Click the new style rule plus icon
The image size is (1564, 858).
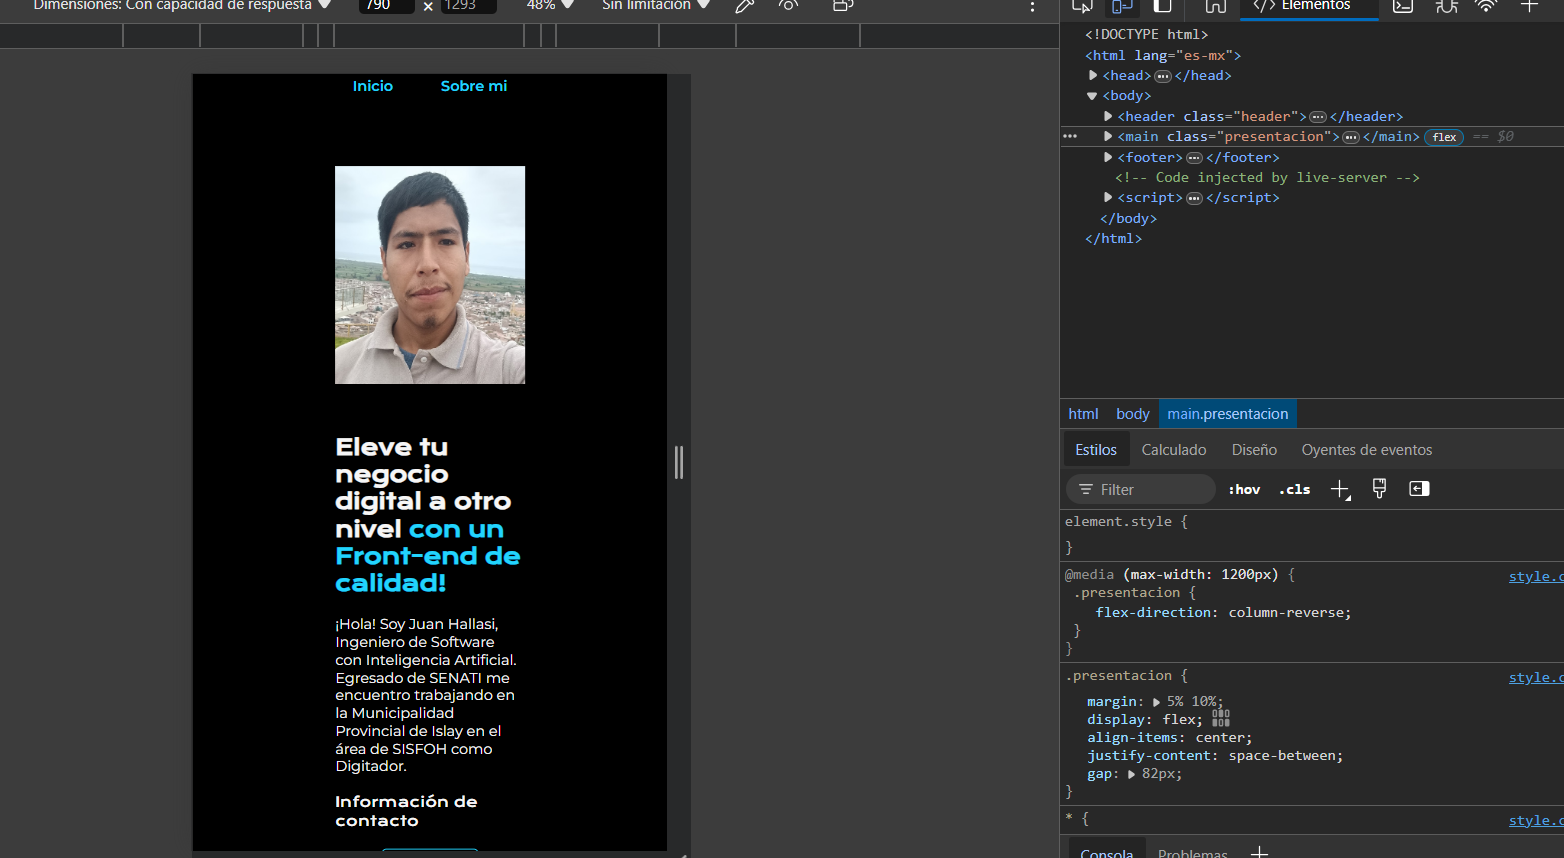1340,489
